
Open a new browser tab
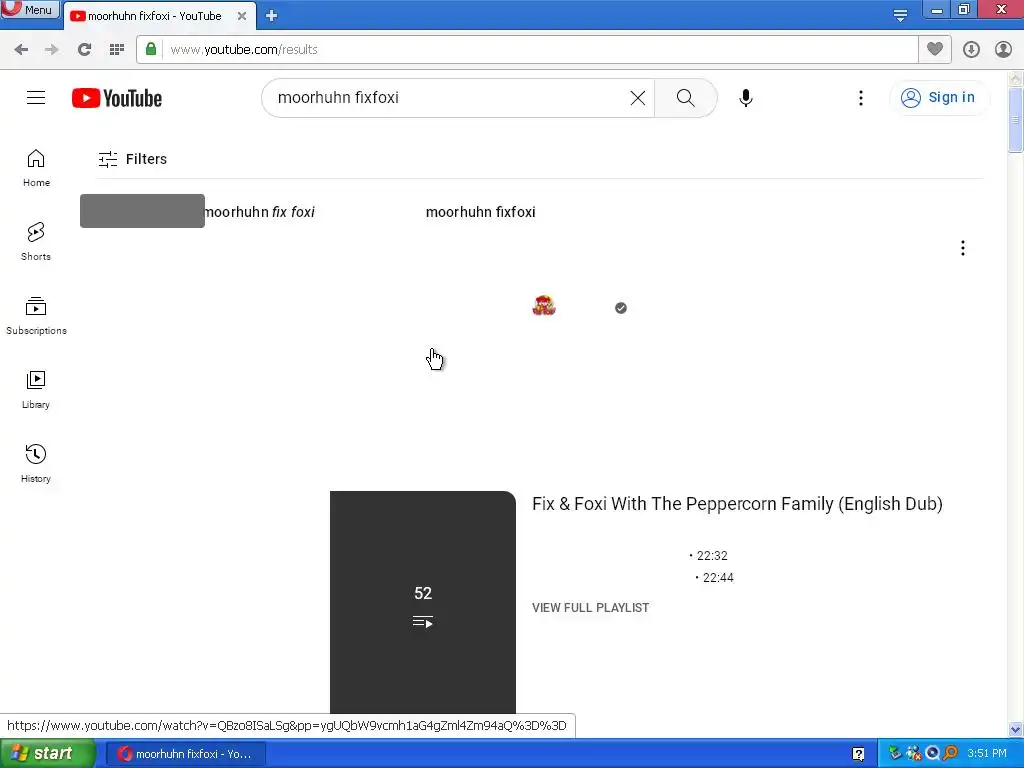point(272,16)
